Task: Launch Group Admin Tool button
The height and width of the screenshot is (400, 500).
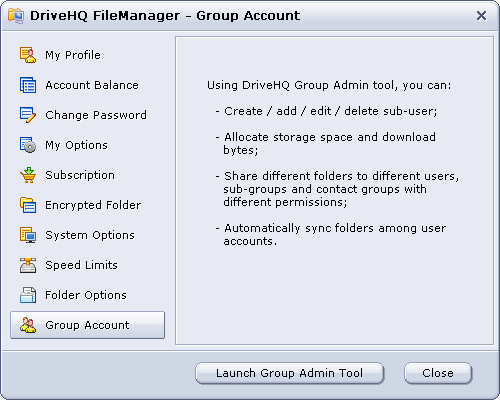Action: [290, 373]
